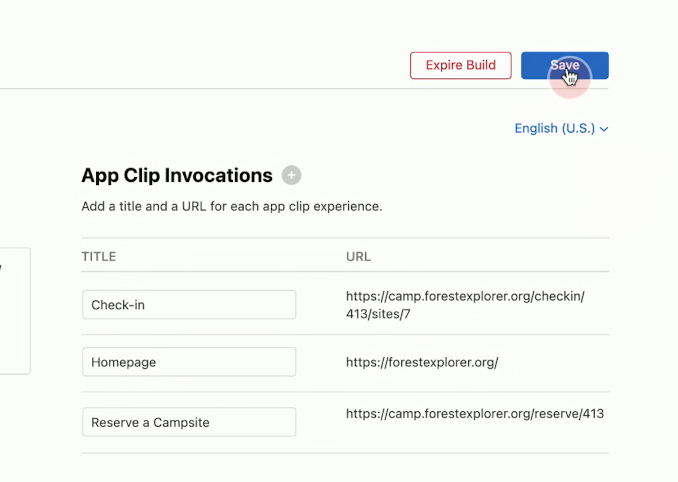This screenshot has height=482, width=678.
Task: Click the App Clip Invocations heading
Action: click(x=177, y=175)
